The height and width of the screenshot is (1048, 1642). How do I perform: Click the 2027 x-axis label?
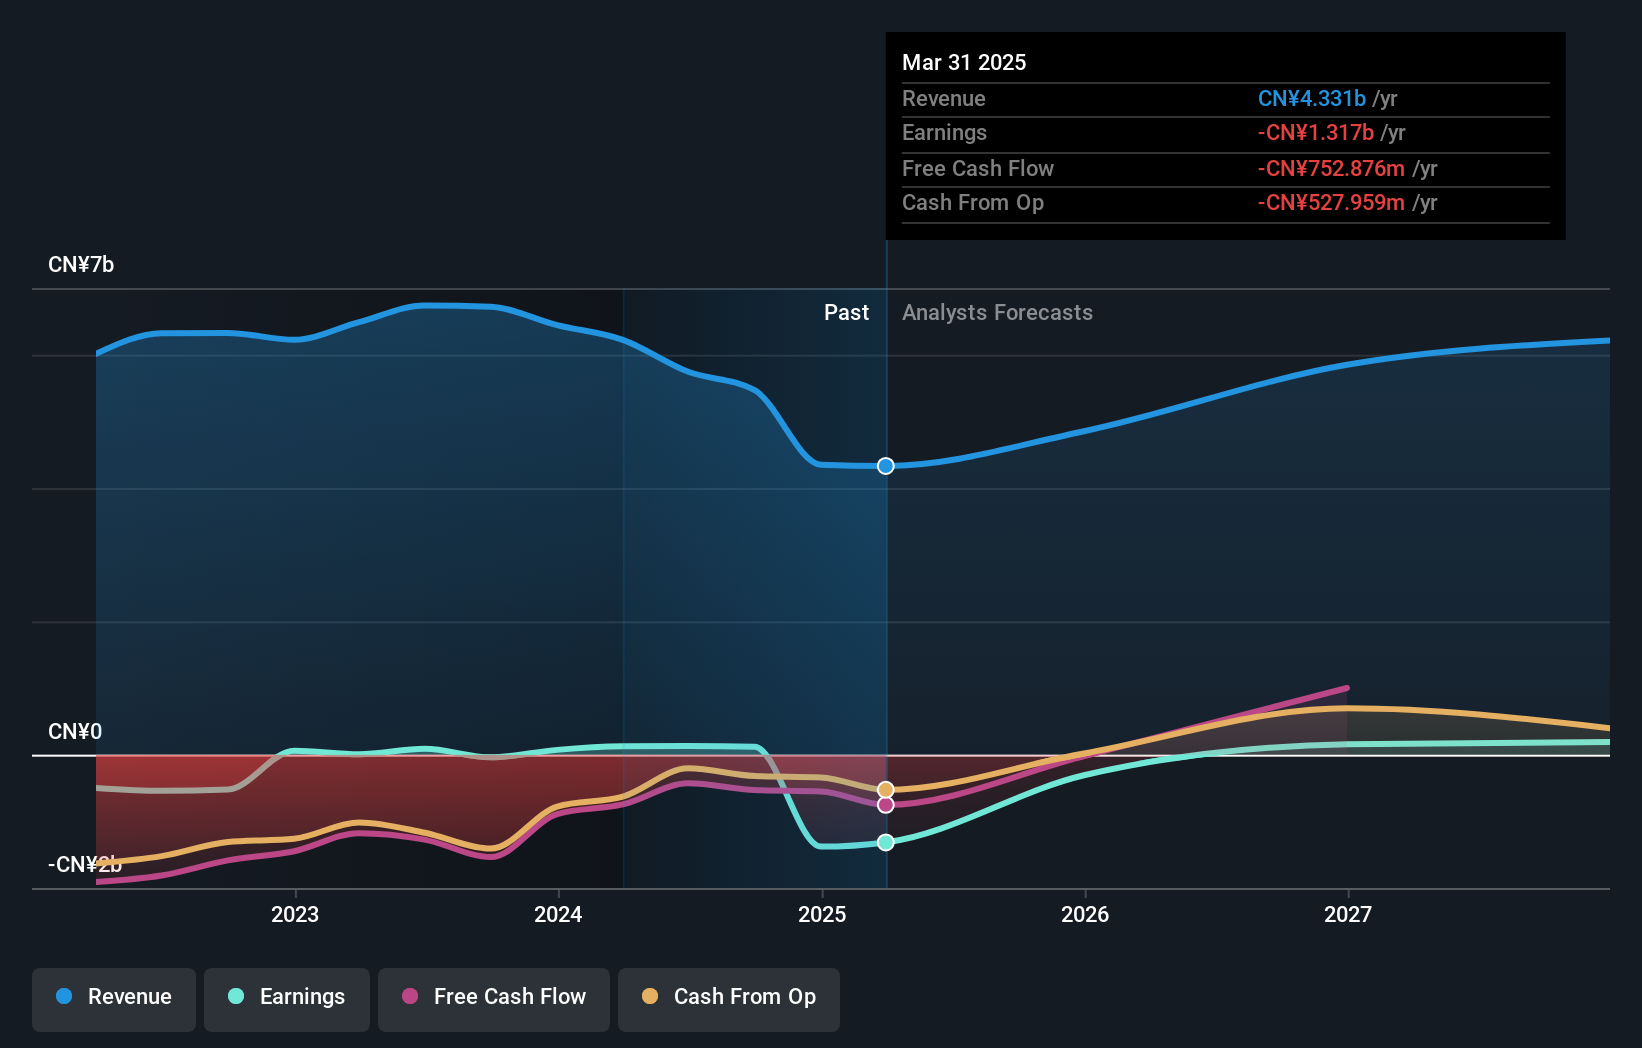pyautogui.click(x=1348, y=914)
